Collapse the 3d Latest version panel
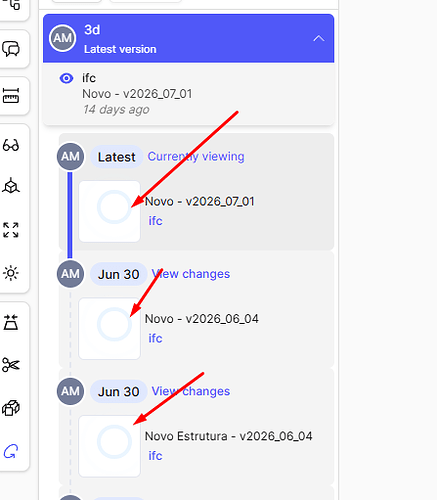Image resolution: width=437 pixels, height=500 pixels. point(319,38)
